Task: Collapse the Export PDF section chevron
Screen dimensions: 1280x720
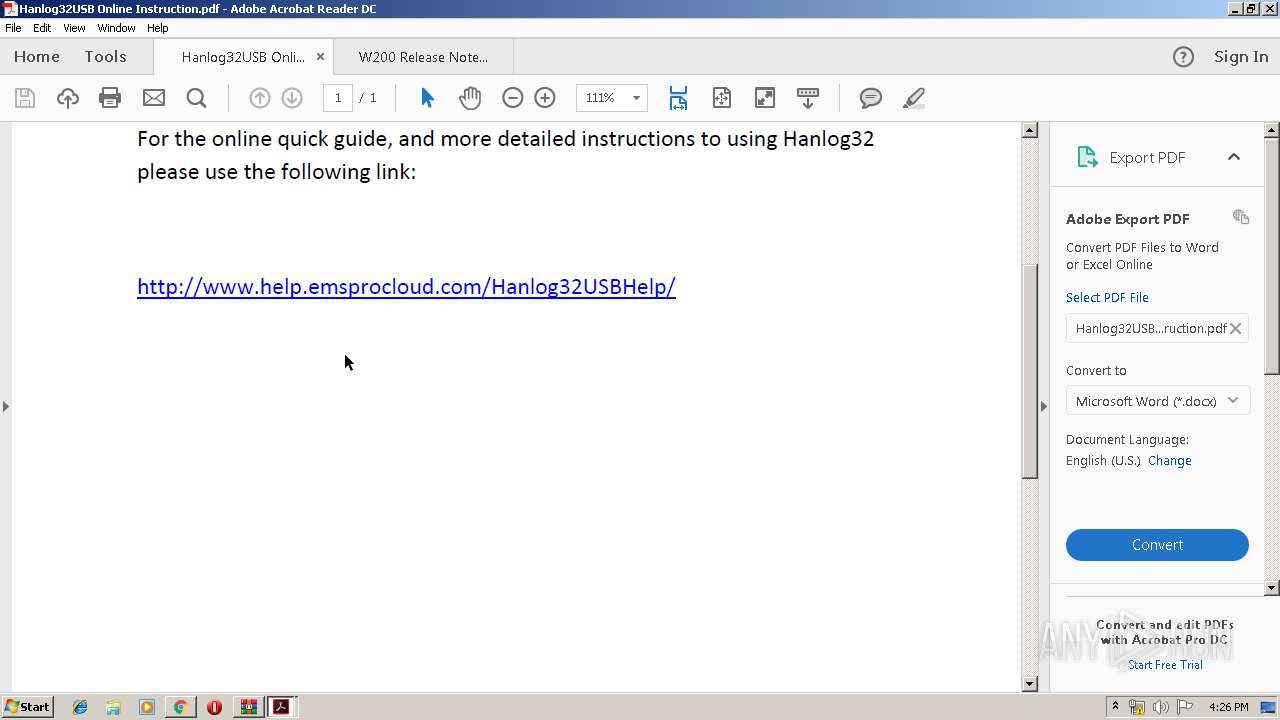Action: (1234, 157)
